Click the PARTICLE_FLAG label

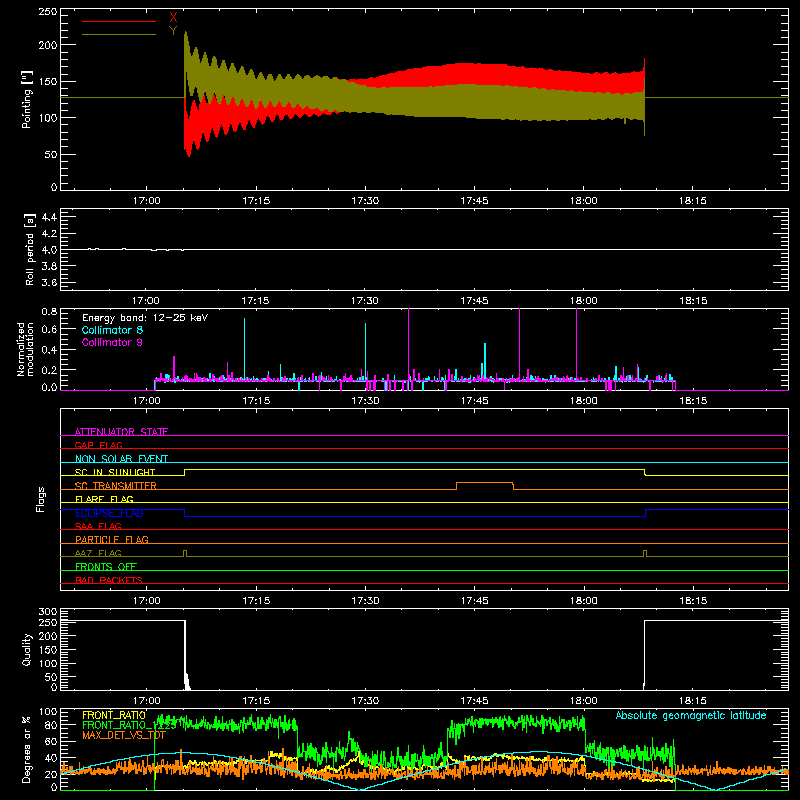112,539
